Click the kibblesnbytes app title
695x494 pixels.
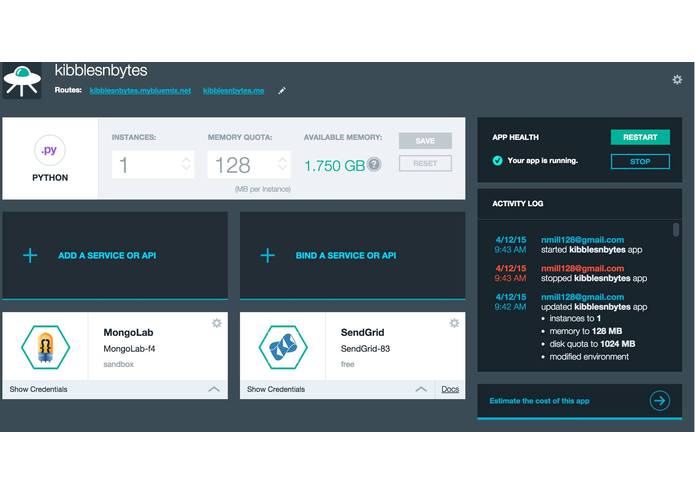(101, 70)
